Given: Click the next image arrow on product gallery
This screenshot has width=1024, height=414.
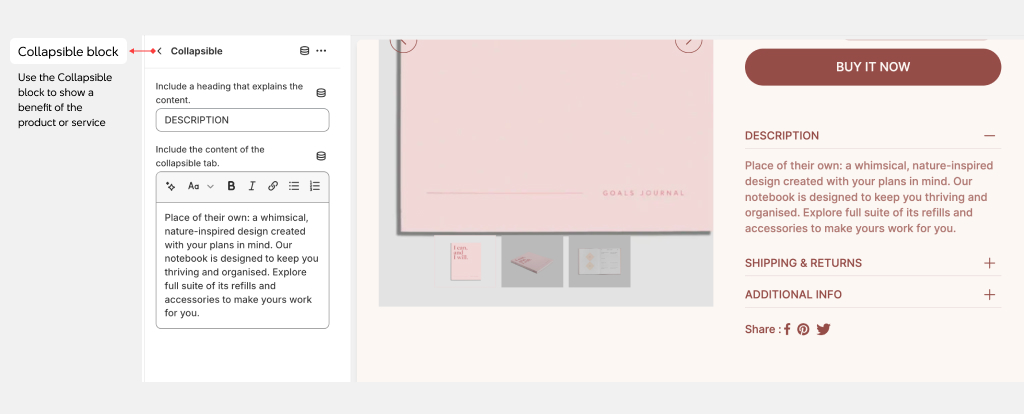Looking at the screenshot, I should pos(688,41).
